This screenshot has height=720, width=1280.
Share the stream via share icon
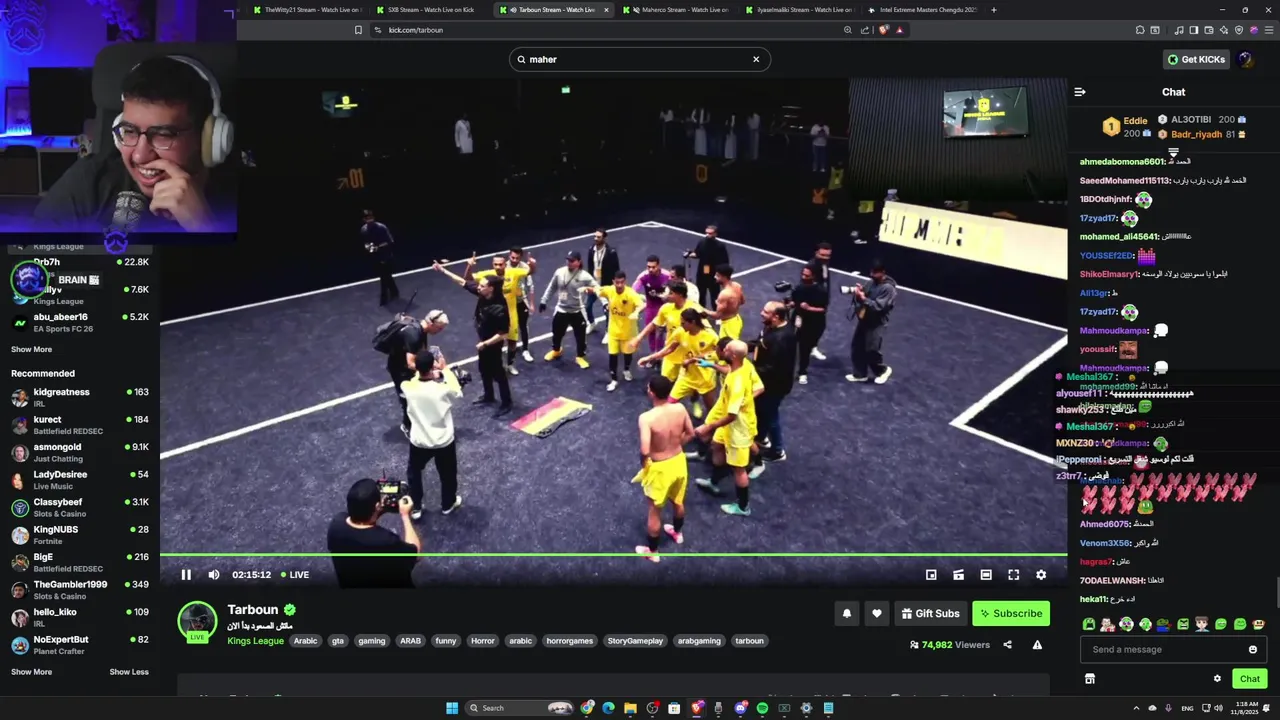(1007, 645)
